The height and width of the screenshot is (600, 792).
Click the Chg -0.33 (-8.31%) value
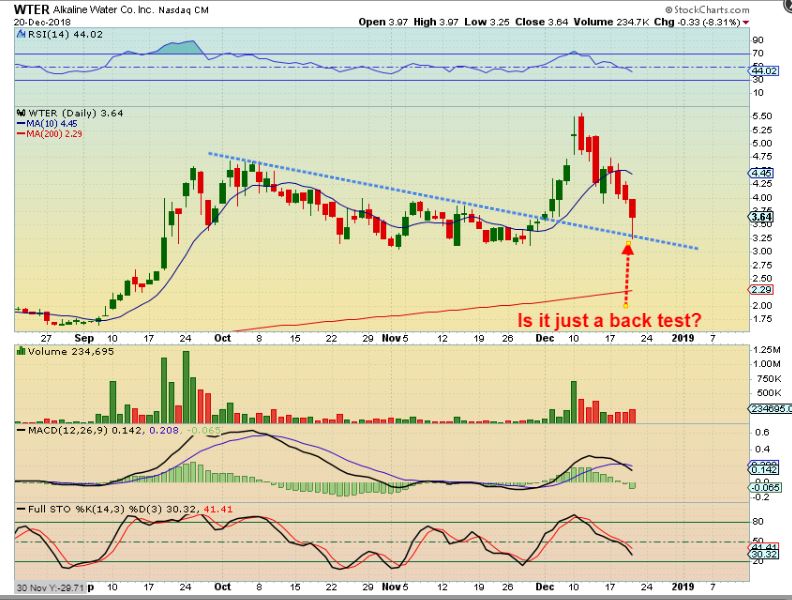(697, 22)
